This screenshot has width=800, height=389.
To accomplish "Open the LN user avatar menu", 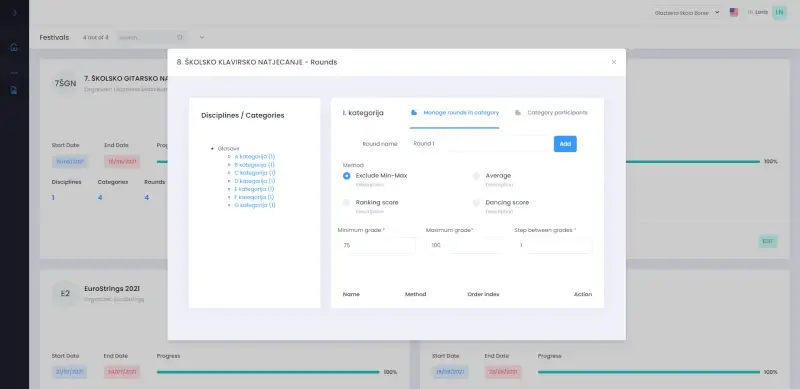I will [779, 12].
